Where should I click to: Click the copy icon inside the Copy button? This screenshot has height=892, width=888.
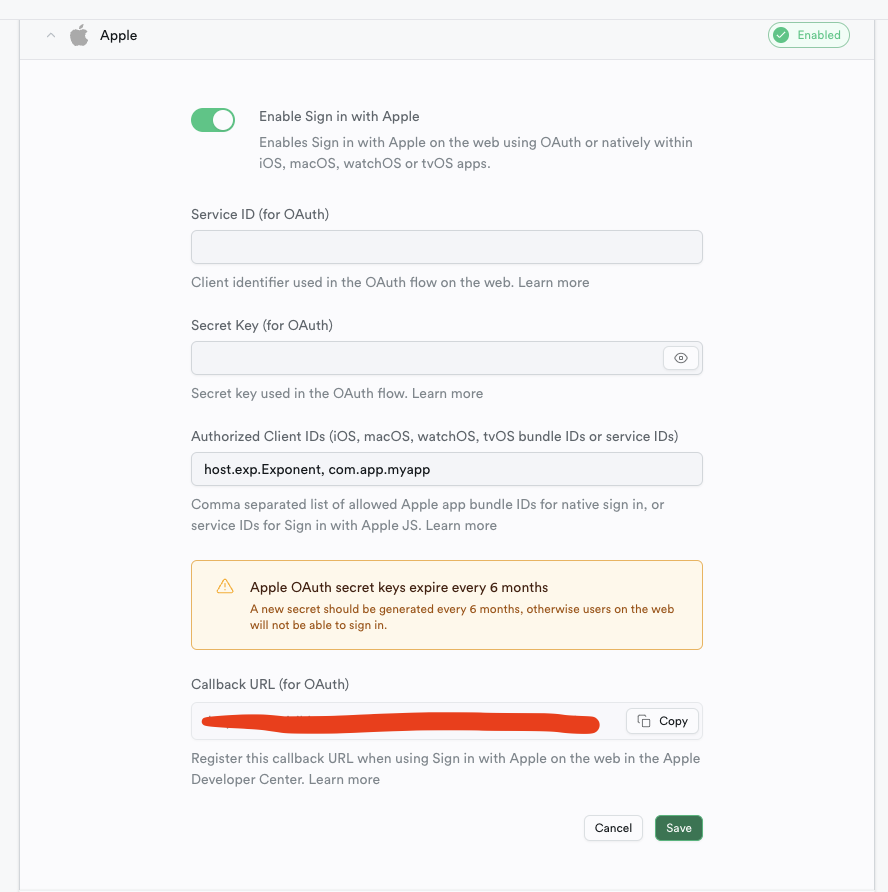[x=646, y=720]
